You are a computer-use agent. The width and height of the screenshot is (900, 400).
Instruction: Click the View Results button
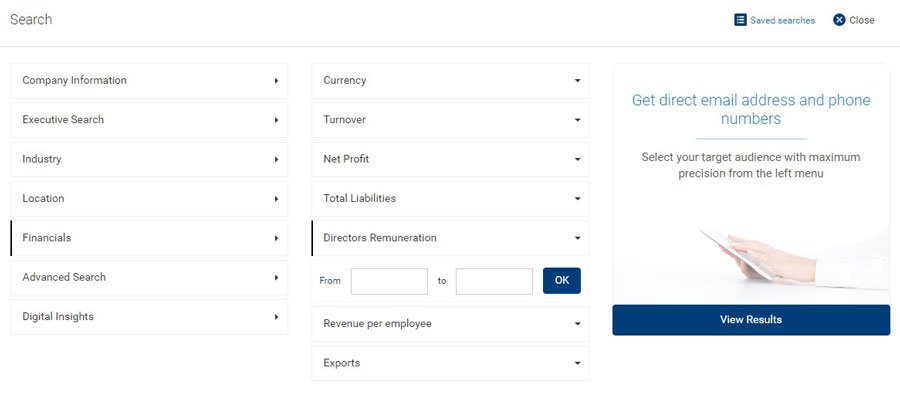(751, 320)
